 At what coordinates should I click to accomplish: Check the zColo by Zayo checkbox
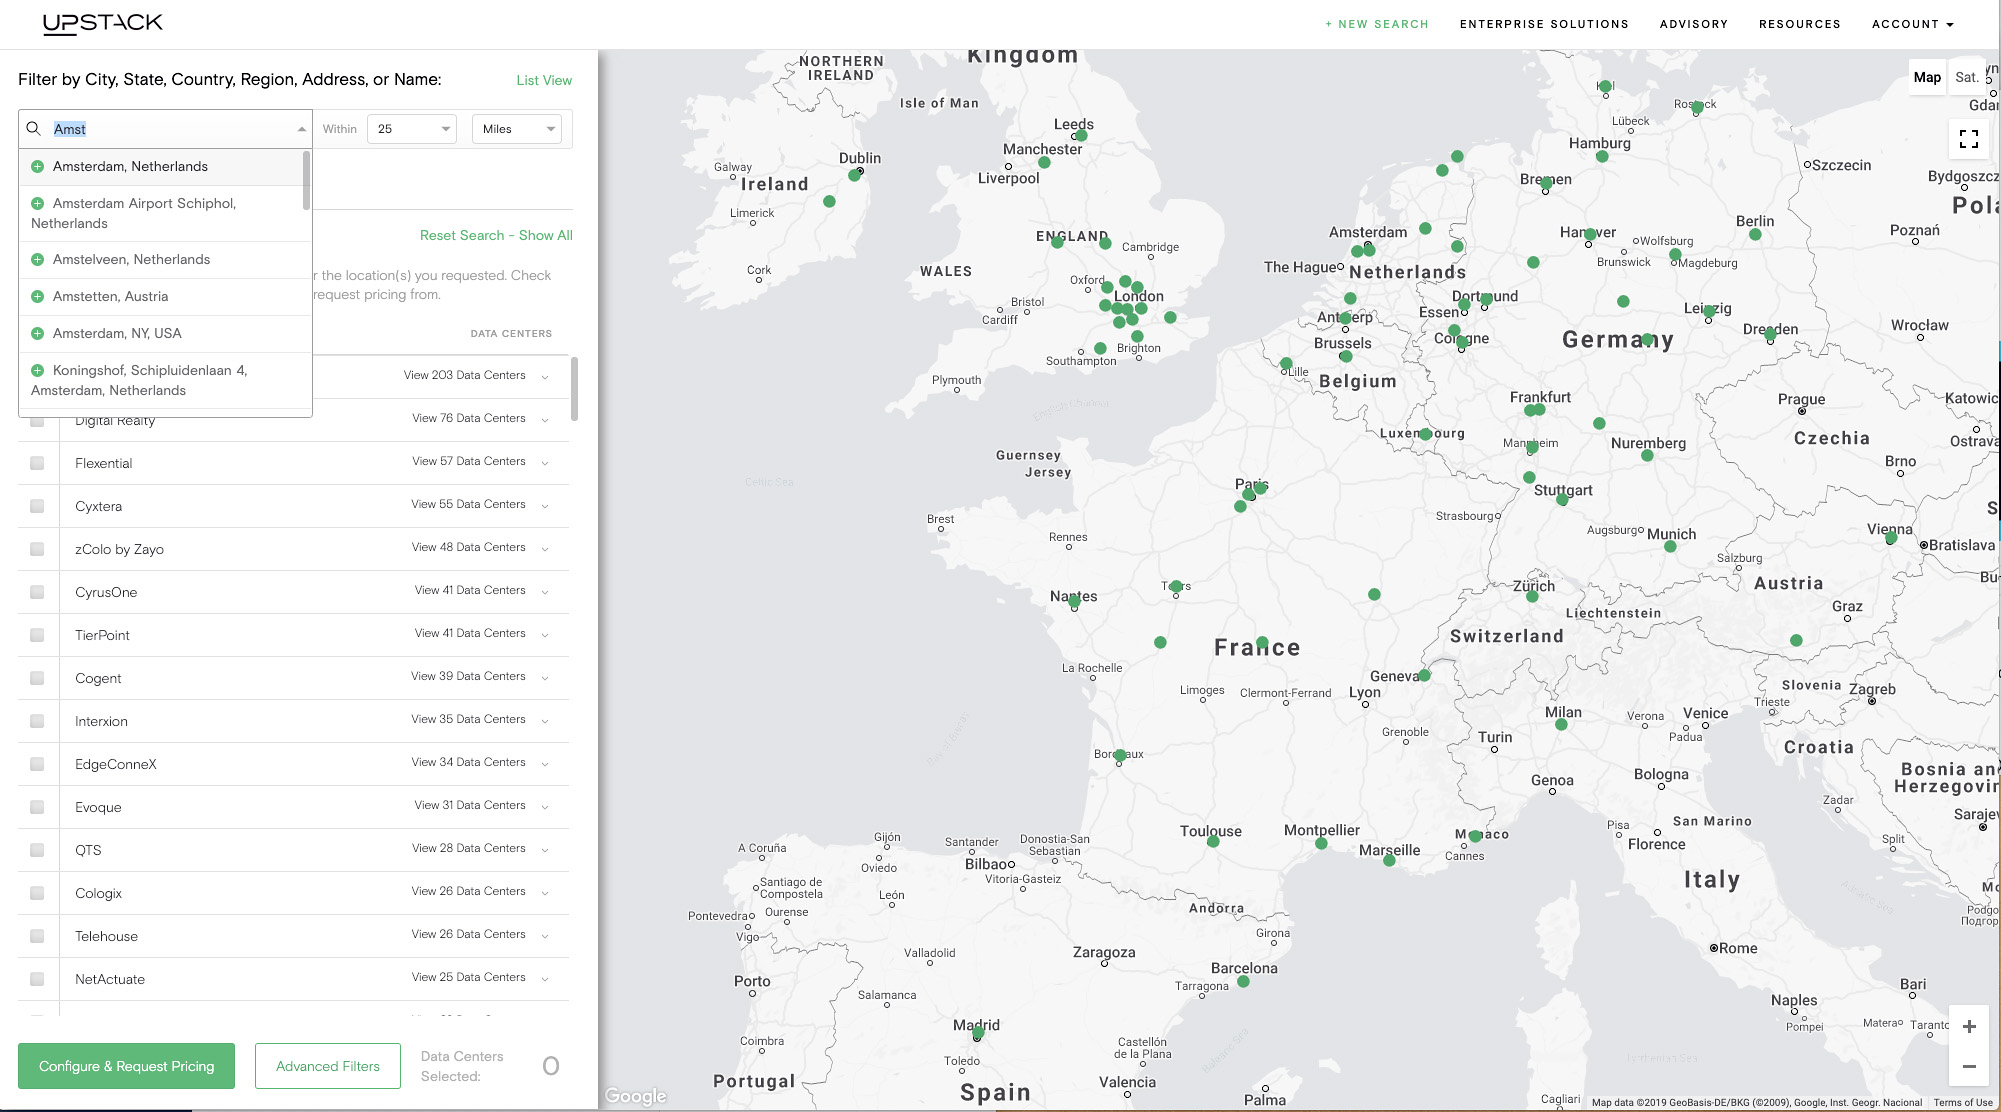(x=37, y=549)
